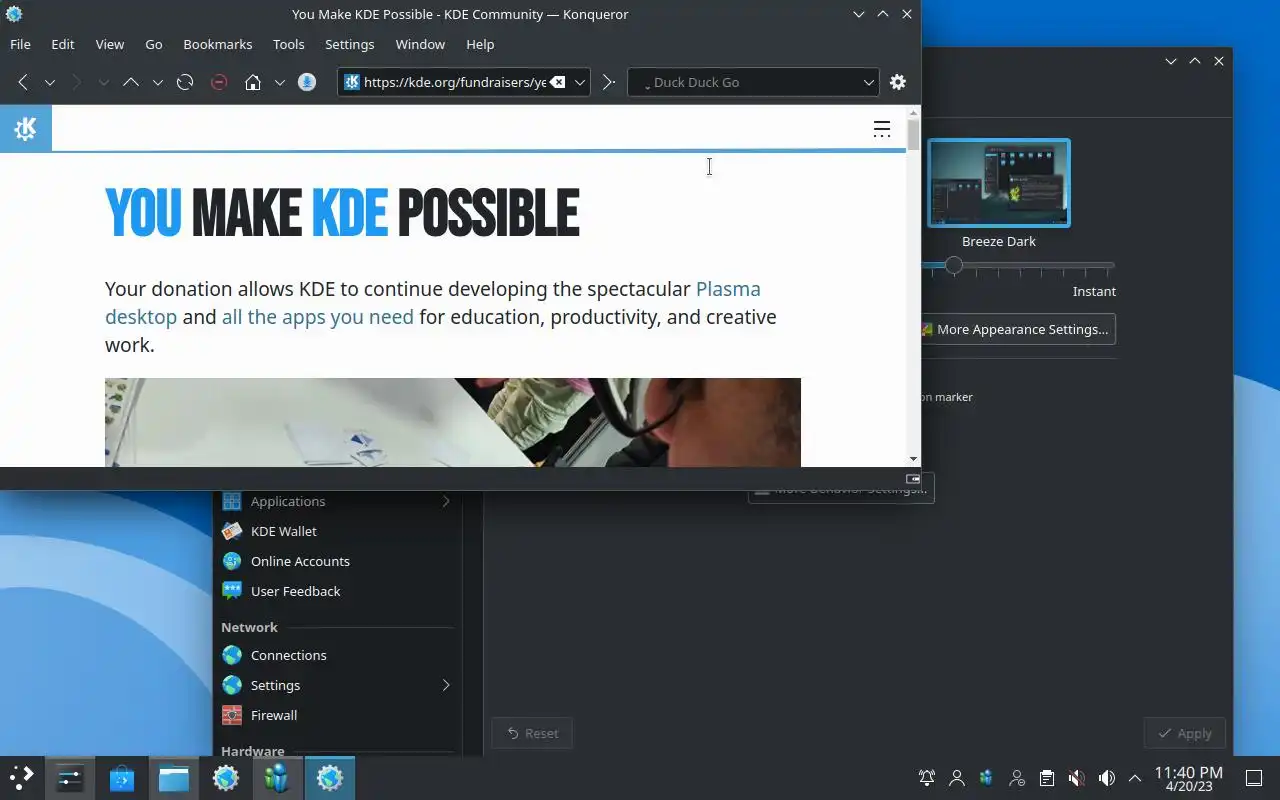The image size is (1280, 800).
Task: Click the Go arrow next to the URL
Action: point(608,82)
